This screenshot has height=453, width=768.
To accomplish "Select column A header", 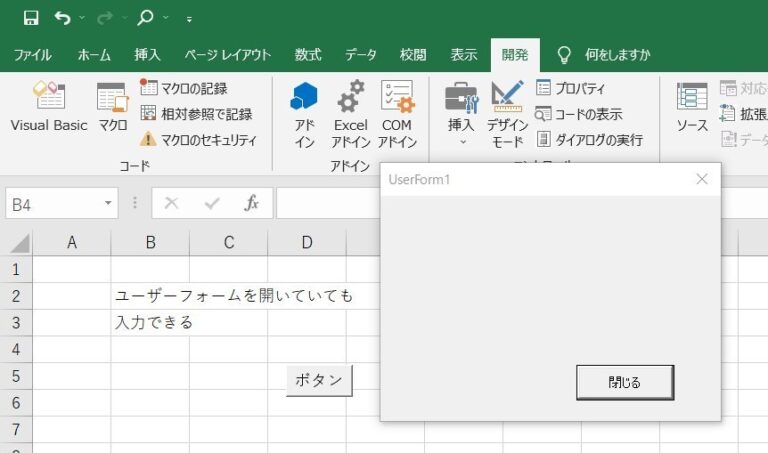I will [x=72, y=242].
